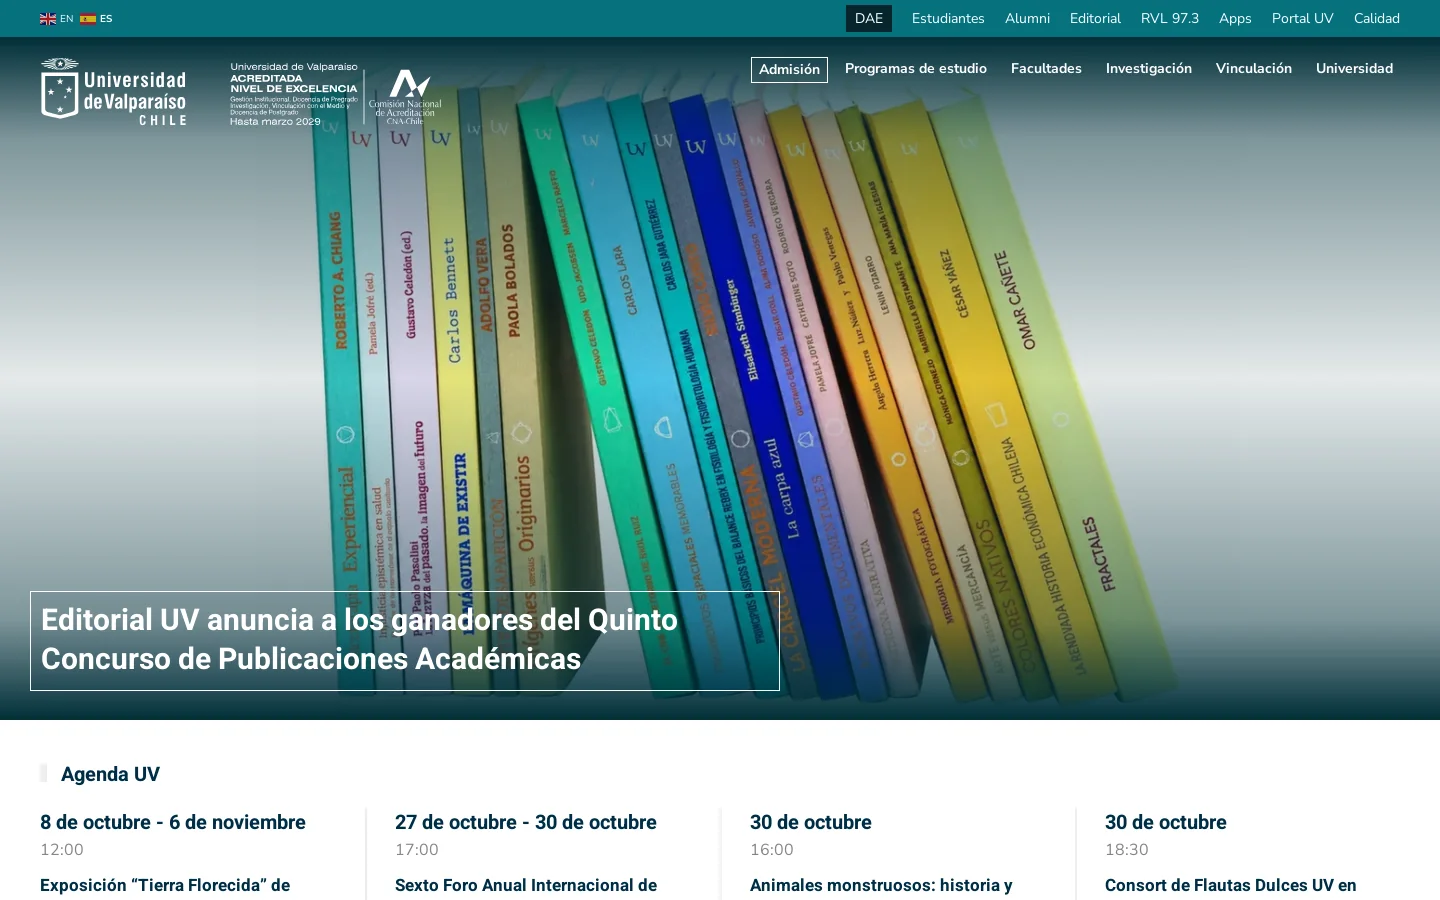Open Consort de Flautas Dulces UV event
Screen dimensions: 1440x900
tap(1231, 885)
